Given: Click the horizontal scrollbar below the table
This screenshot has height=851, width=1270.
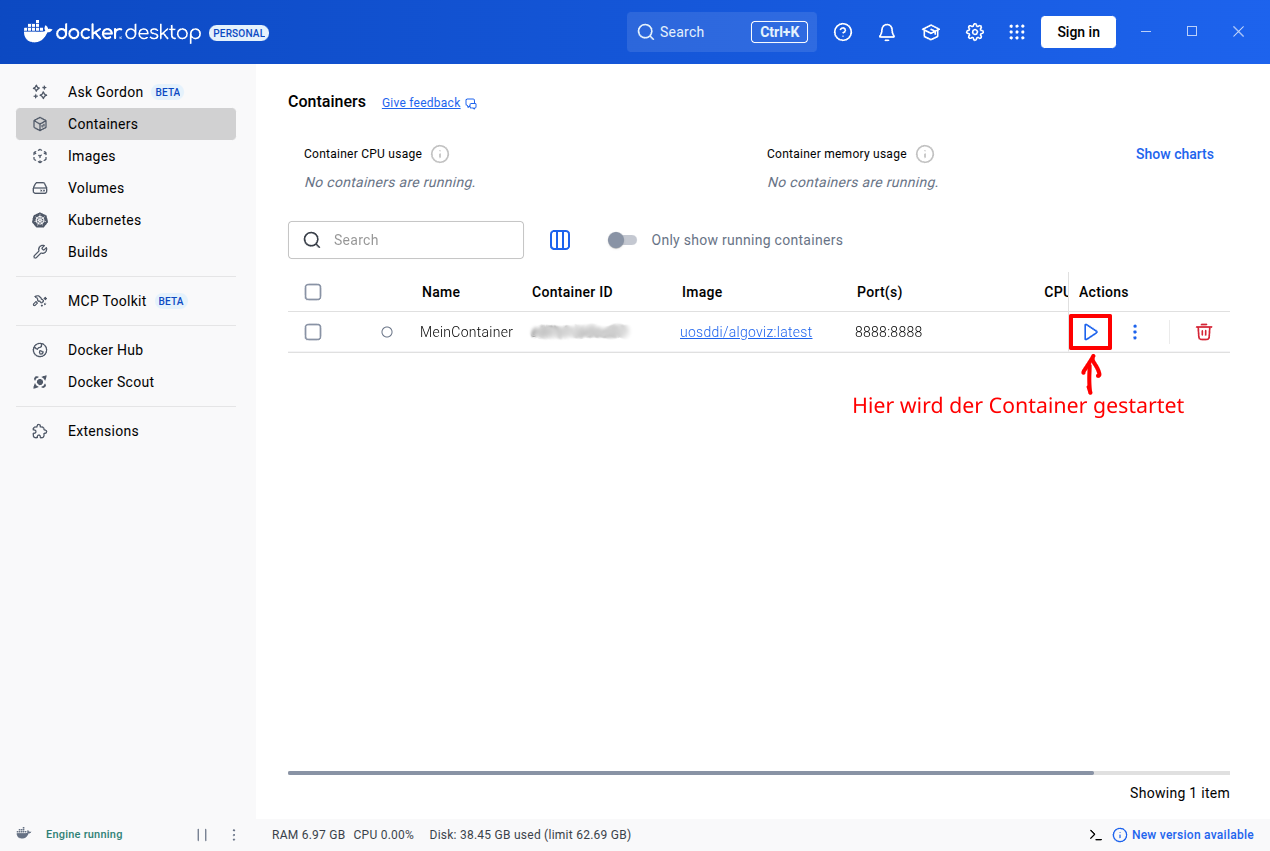Looking at the screenshot, I should pyautogui.click(x=690, y=772).
